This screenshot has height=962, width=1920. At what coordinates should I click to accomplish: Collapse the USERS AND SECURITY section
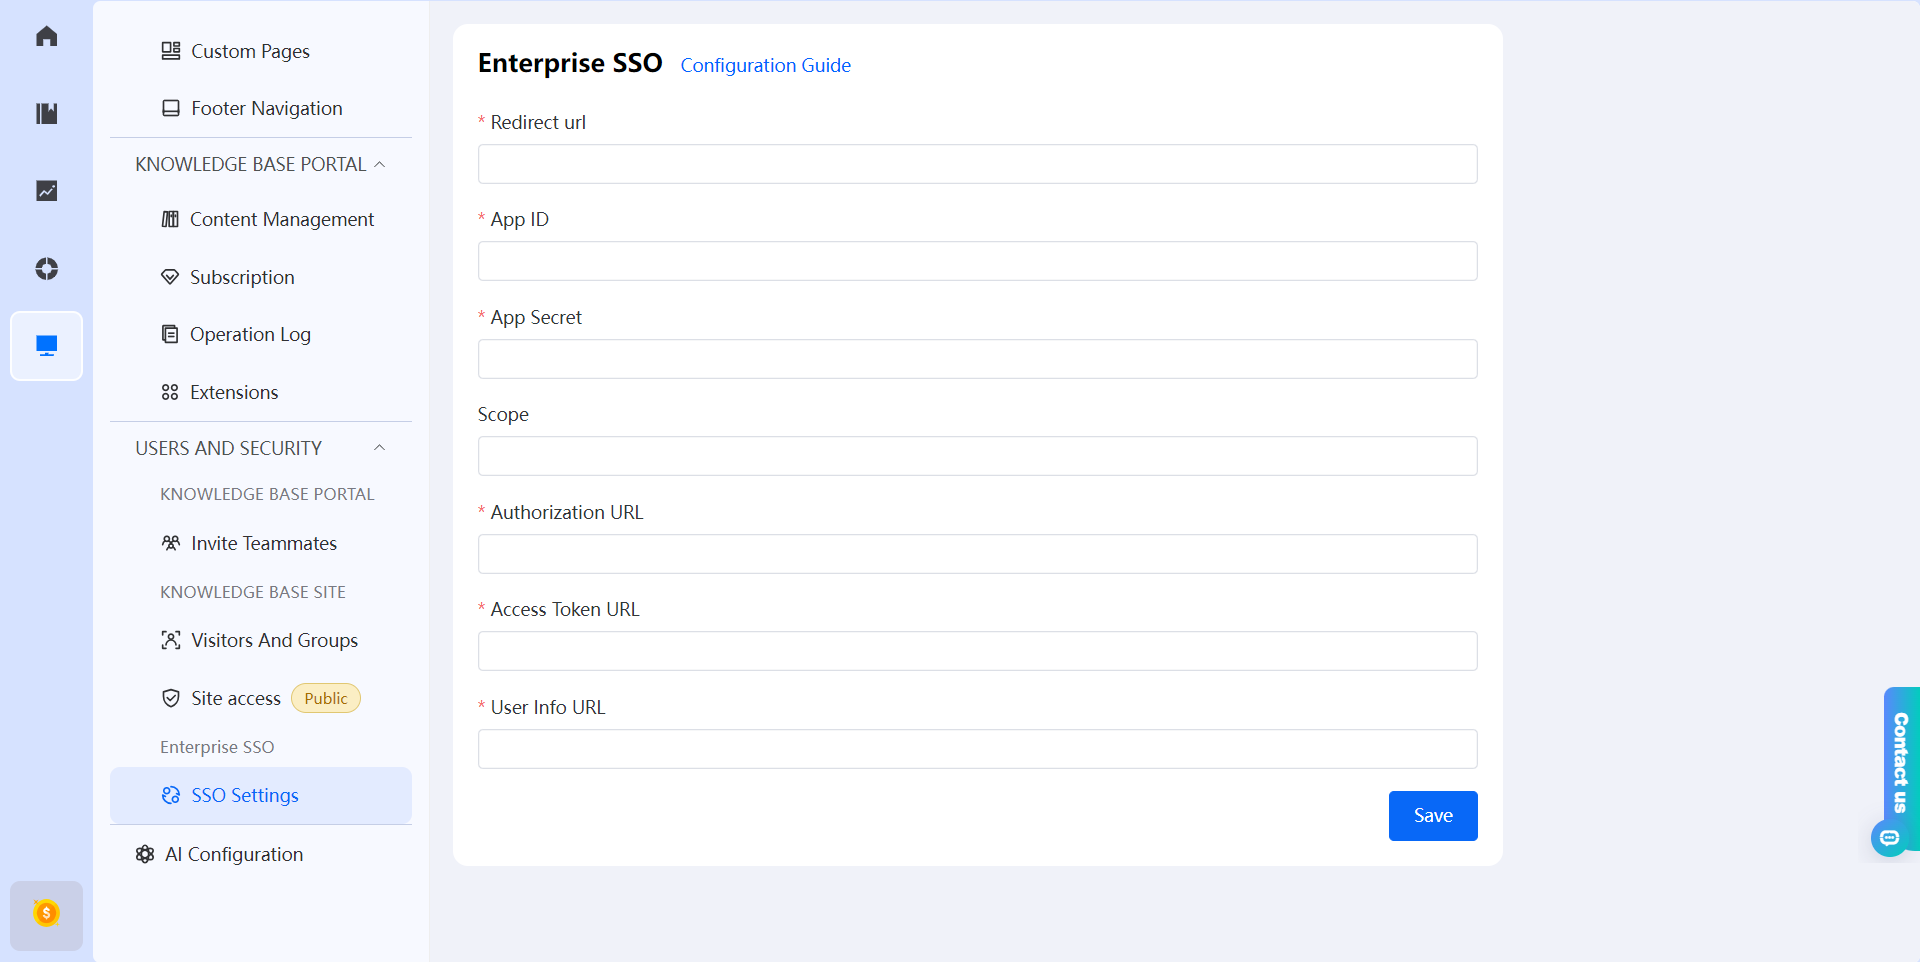point(379,447)
